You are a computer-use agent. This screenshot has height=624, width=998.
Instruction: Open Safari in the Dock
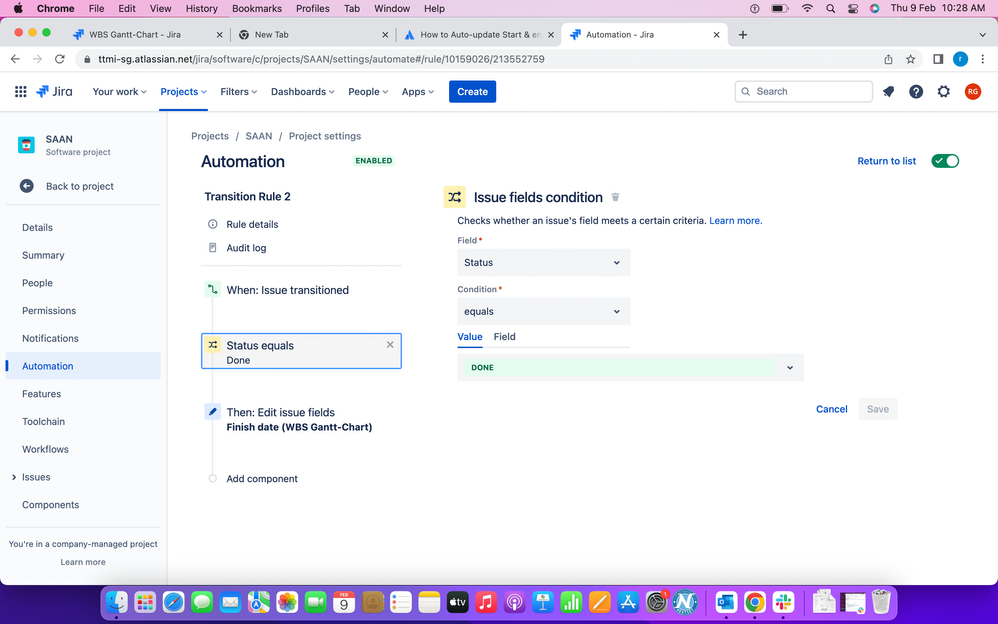[x=173, y=602]
